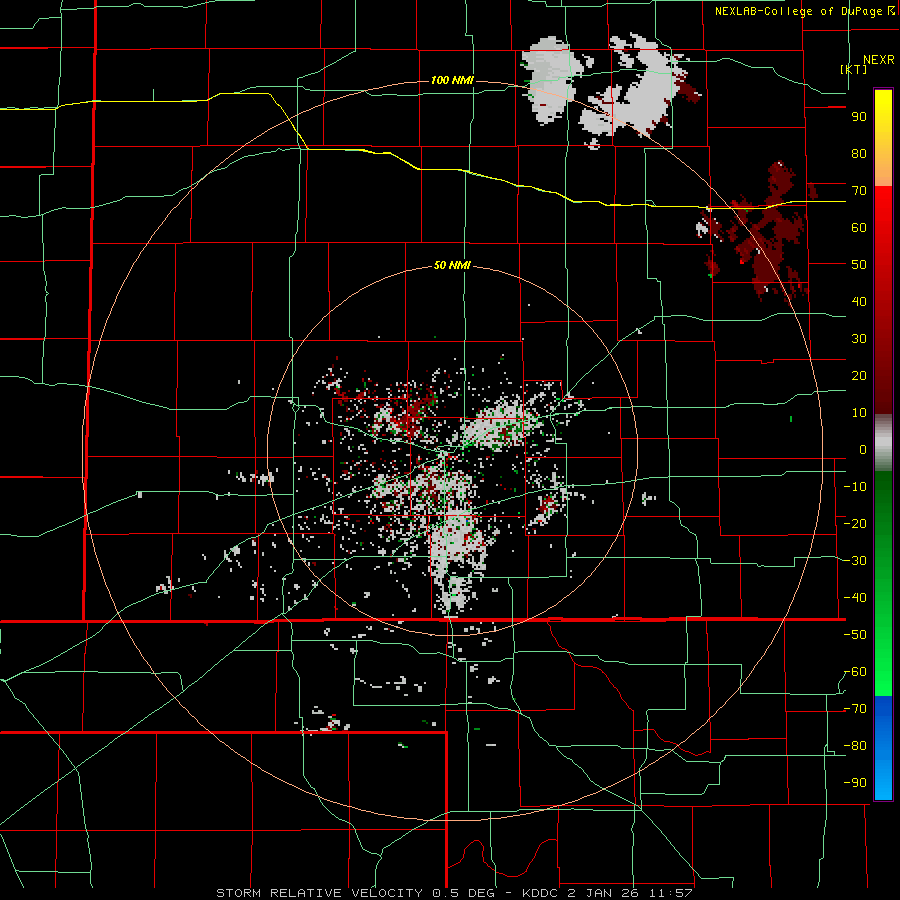Select the "NEXLAB-College of DuPage" header text

[800, 11]
